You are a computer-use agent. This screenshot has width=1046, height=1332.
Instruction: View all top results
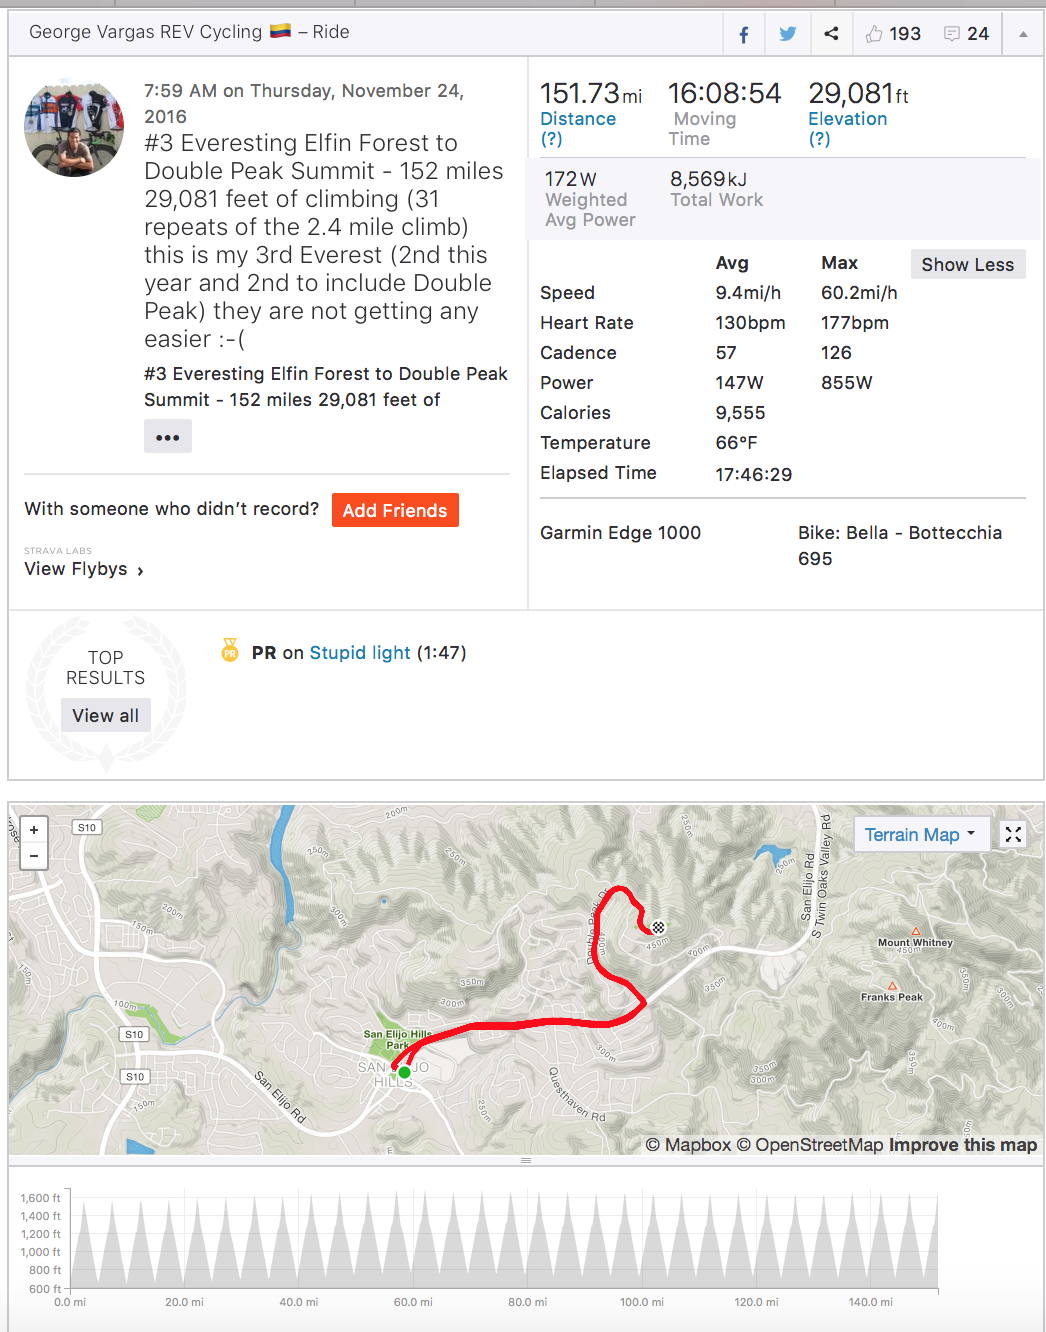tap(106, 716)
